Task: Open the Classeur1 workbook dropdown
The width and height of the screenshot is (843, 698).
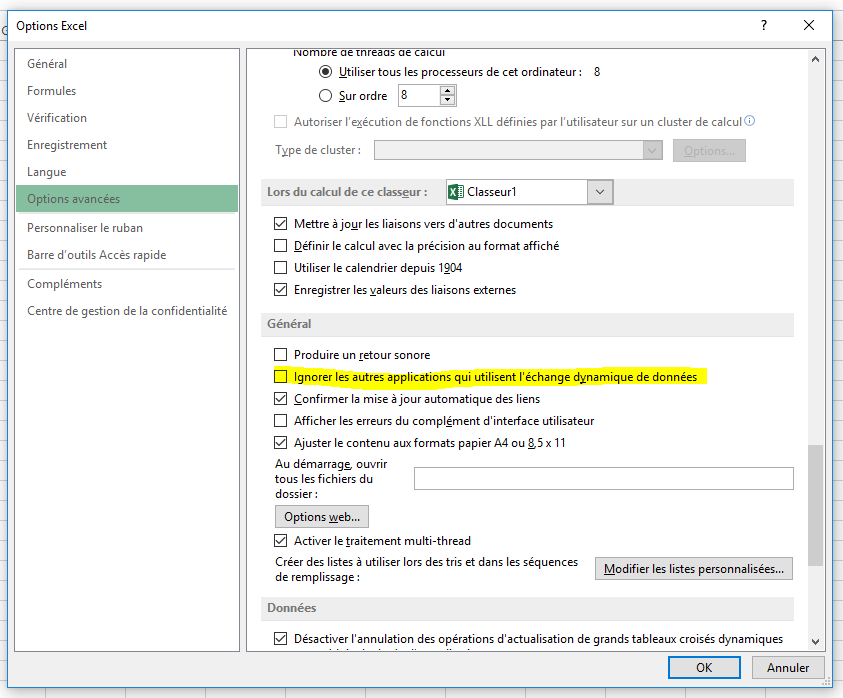Action: pos(600,192)
